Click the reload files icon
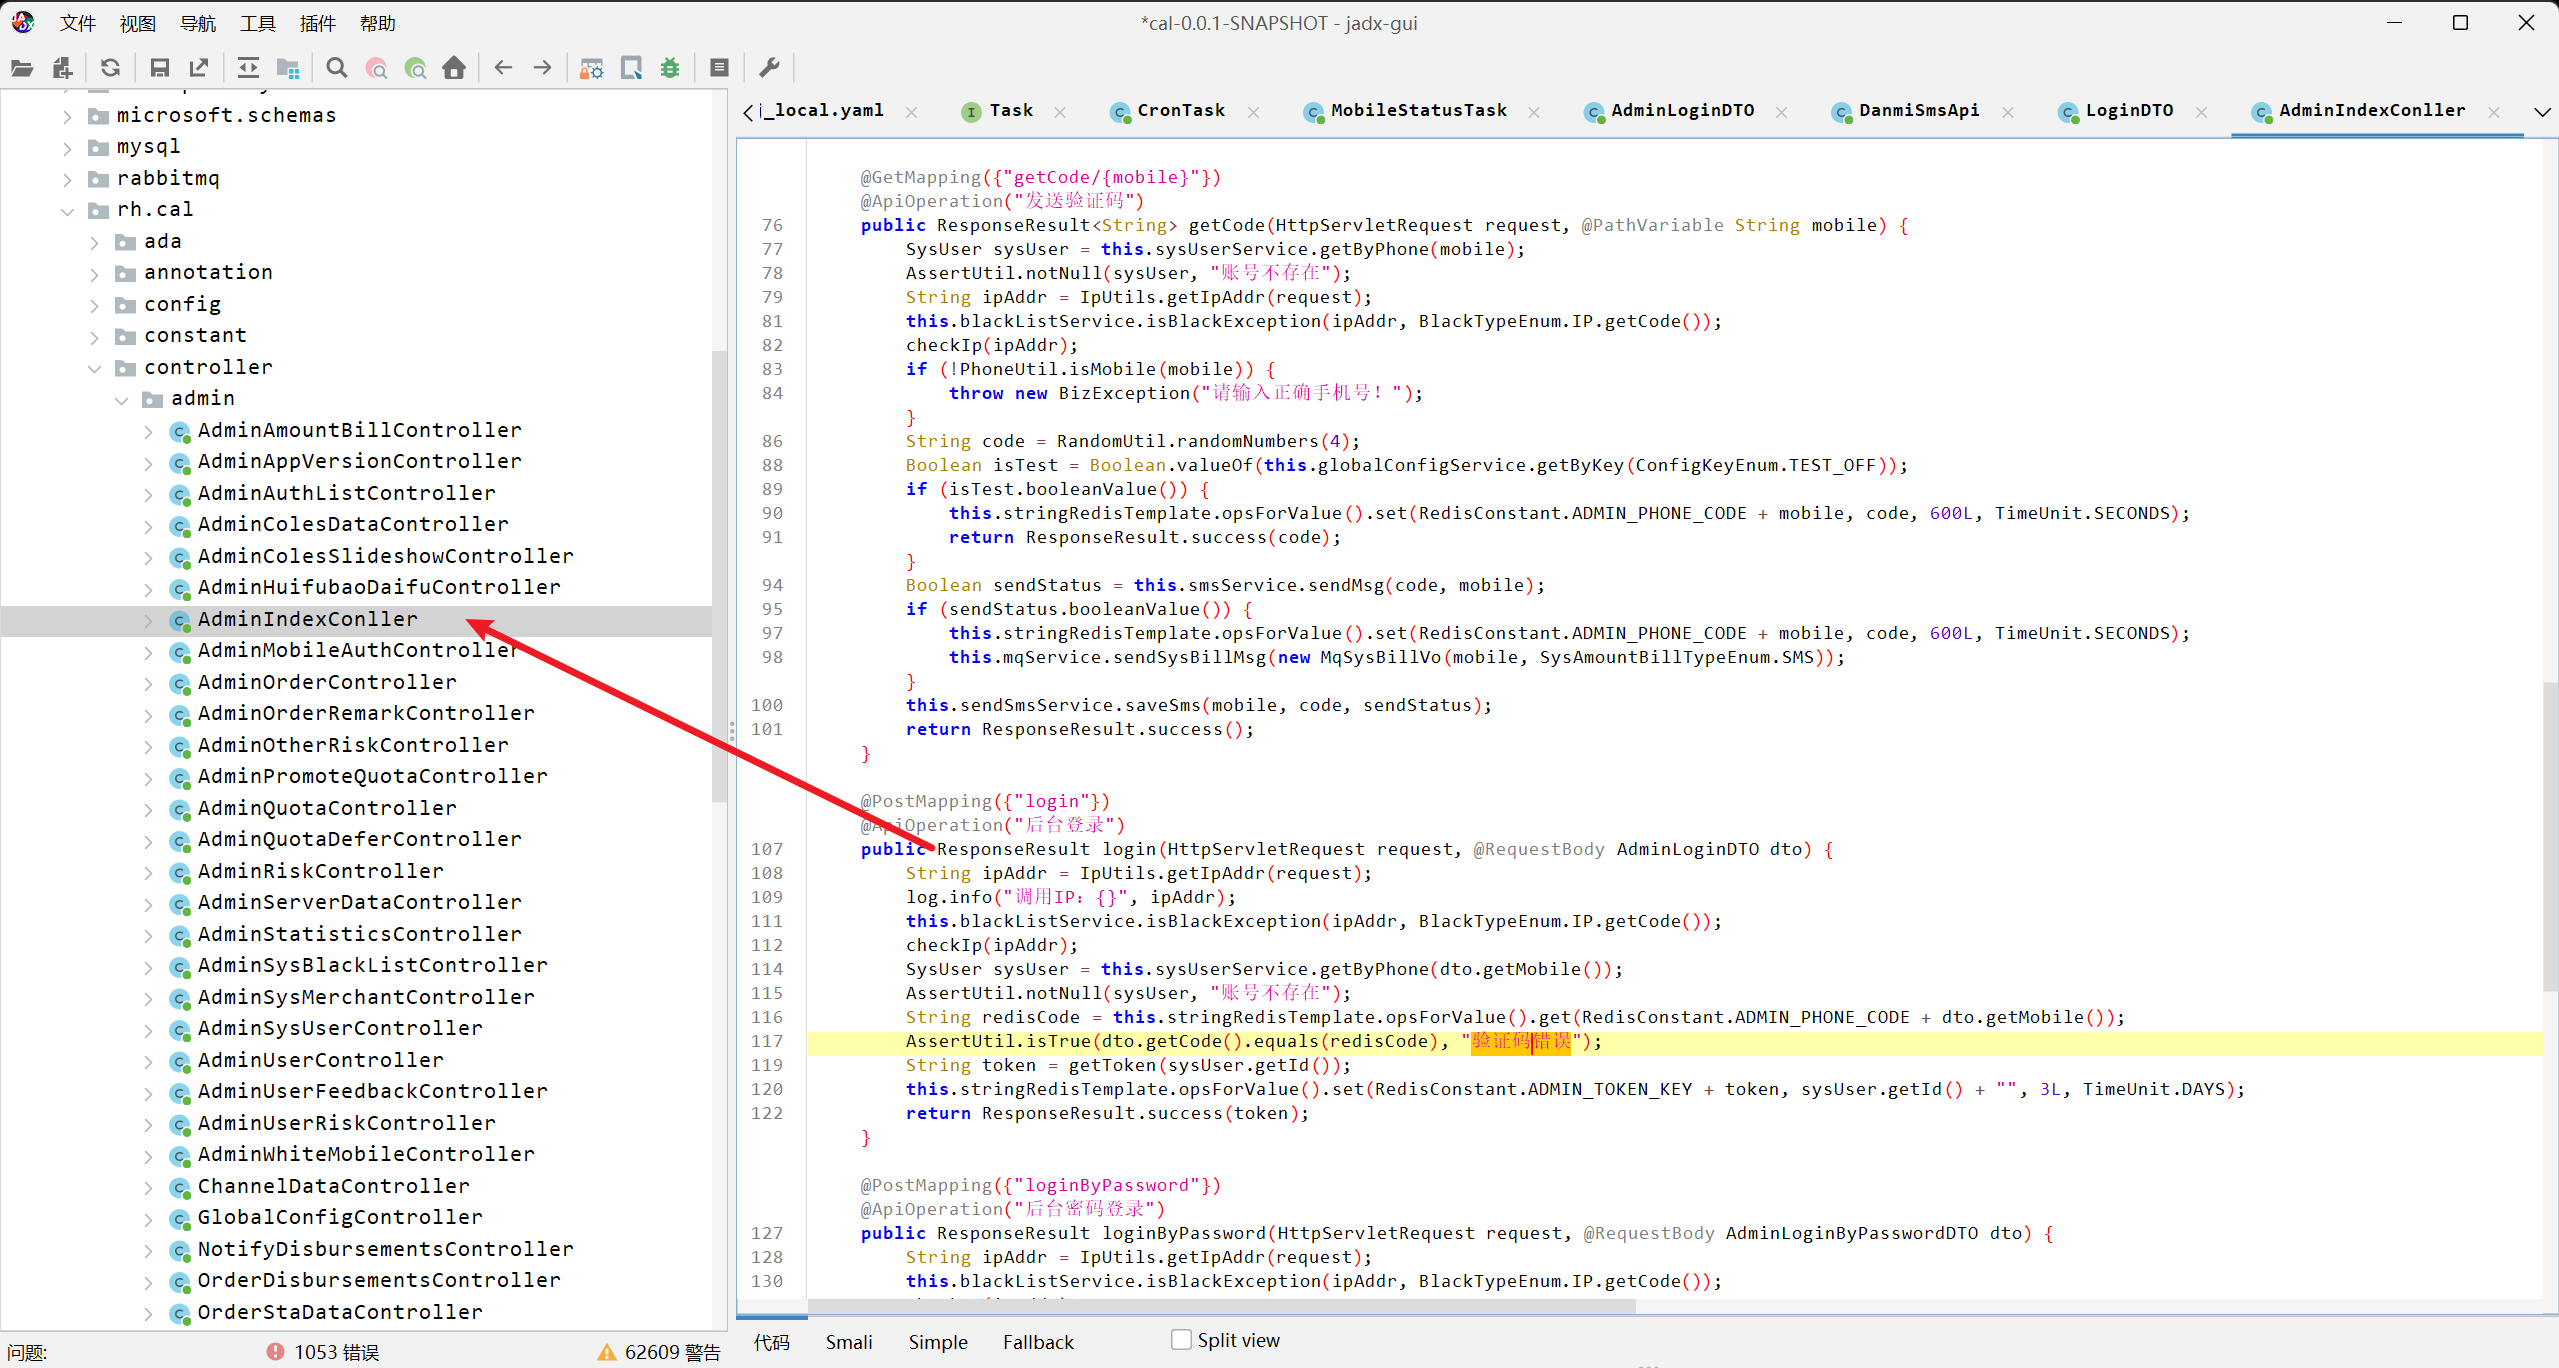This screenshot has height=1368, width=2559. (110, 68)
